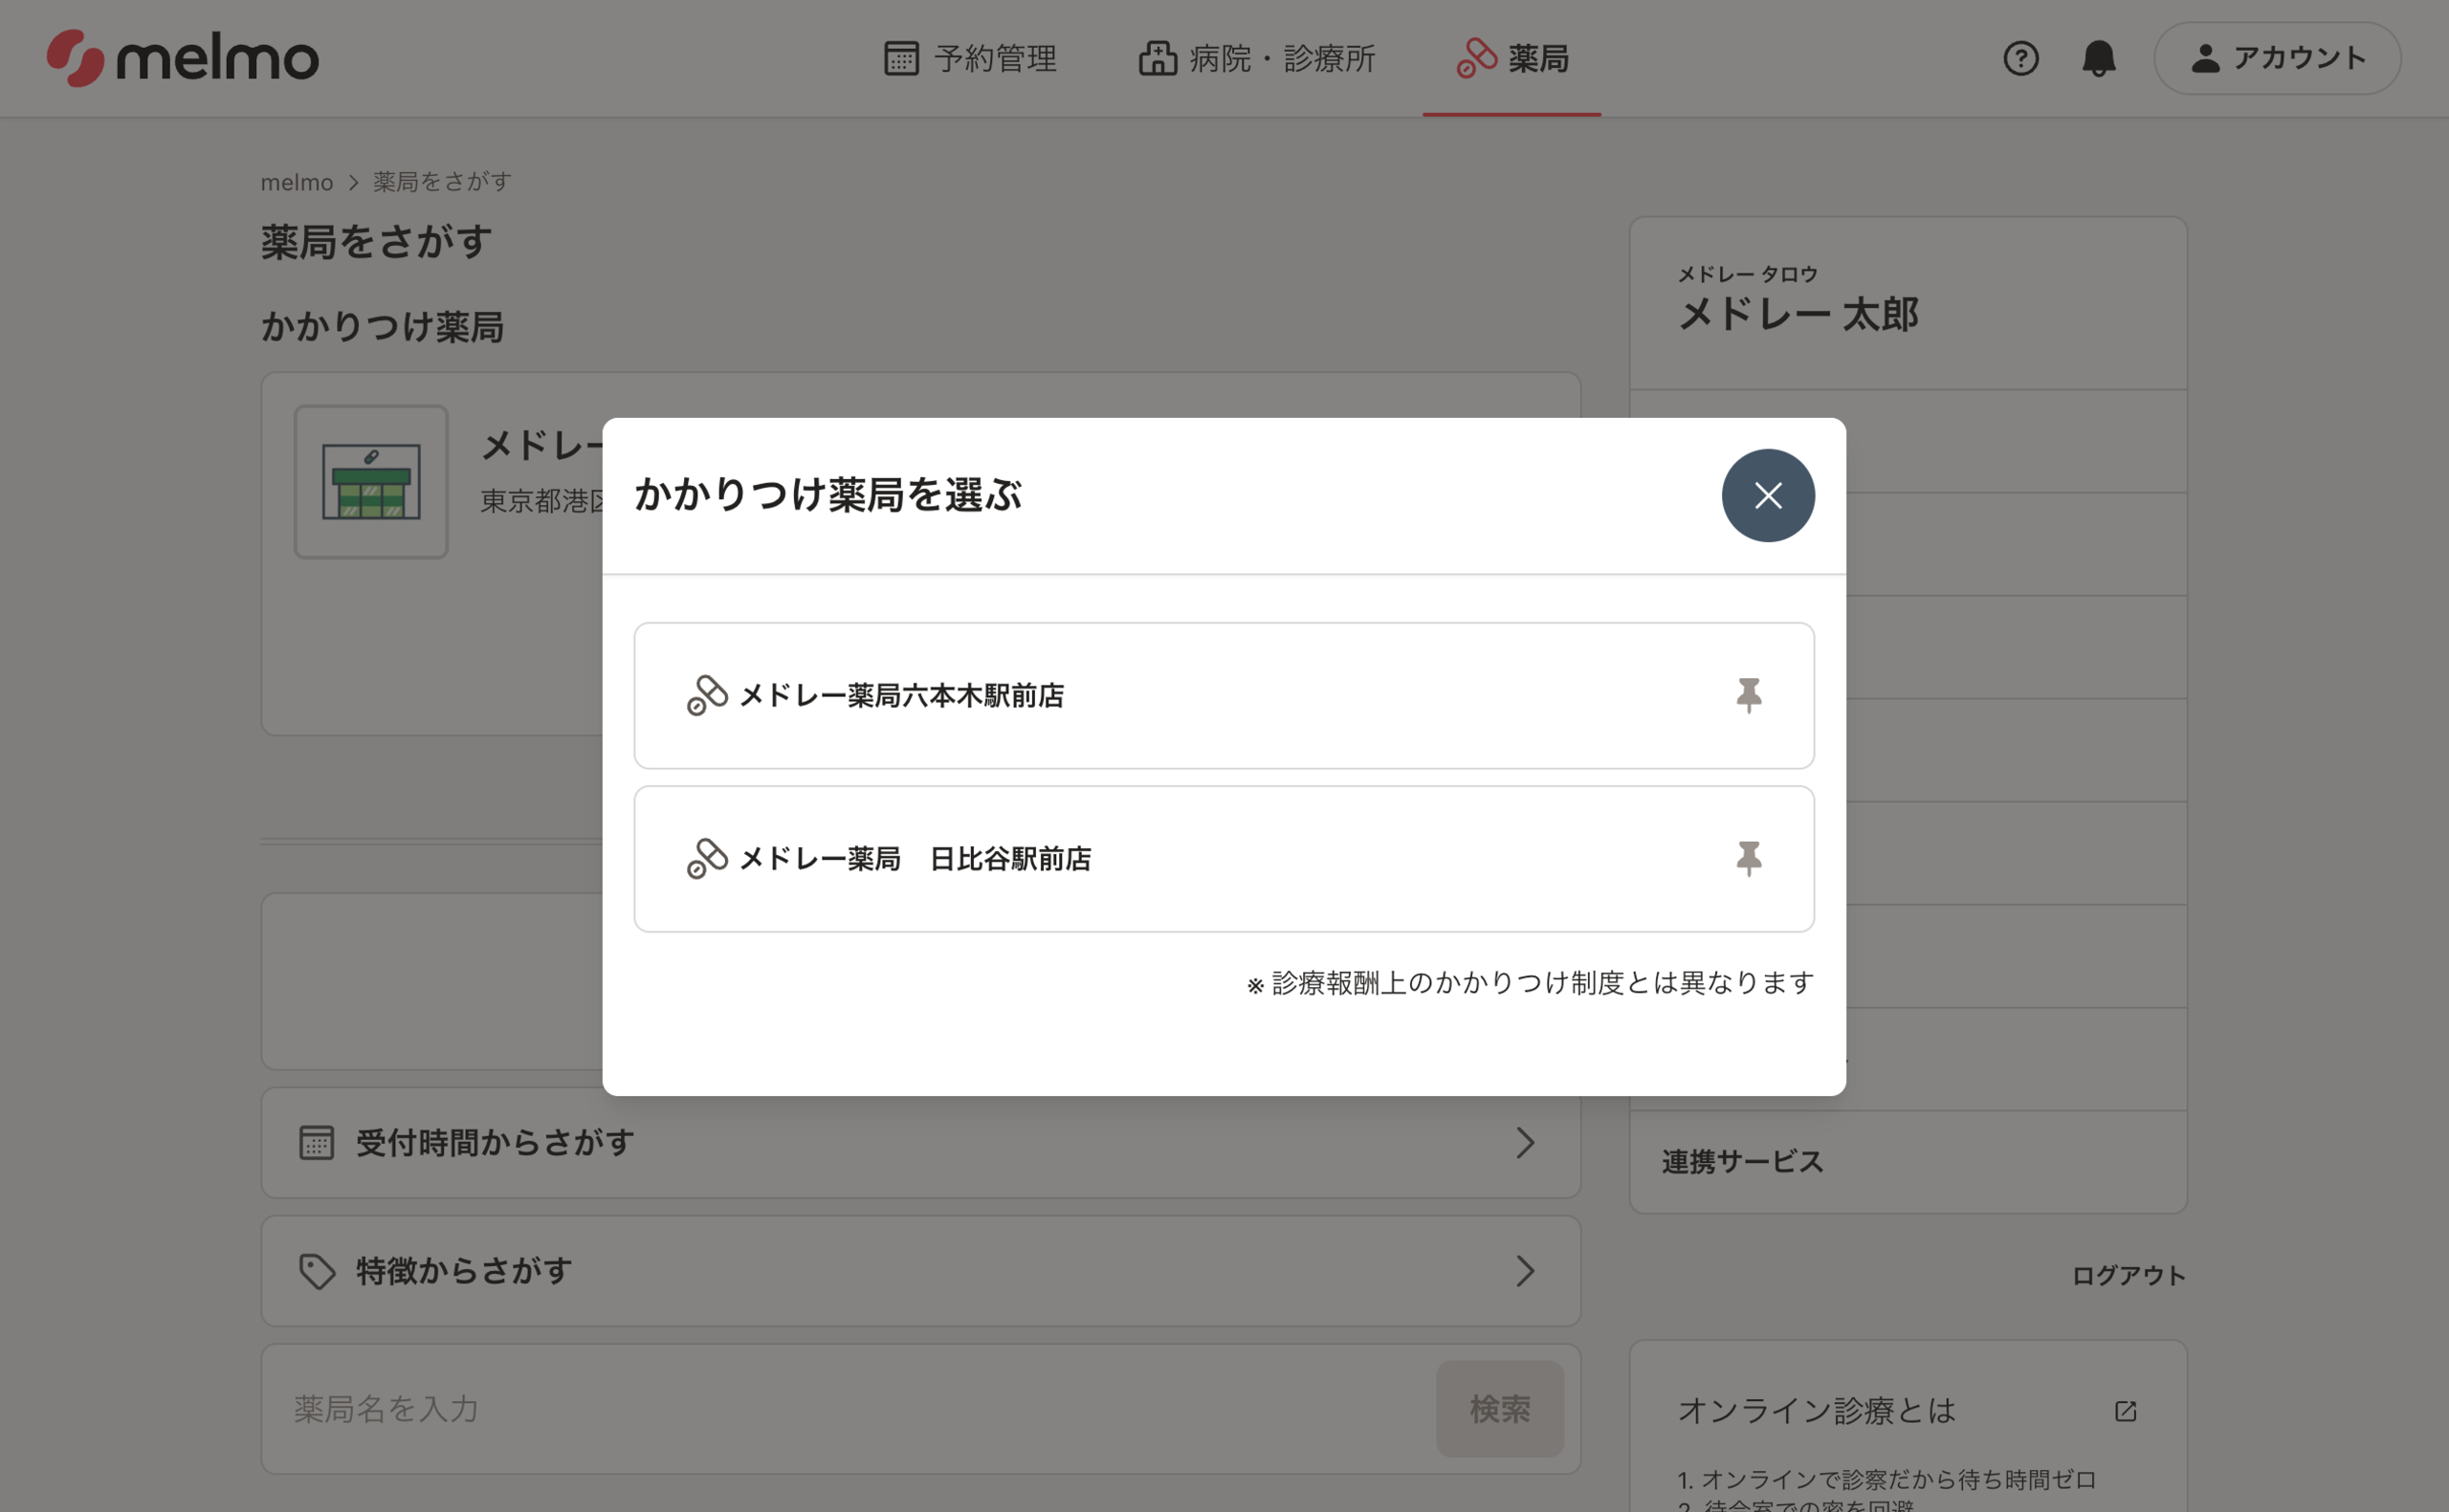The width and height of the screenshot is (2449, 1512).
Task: Open the 病院・診療所 tab
Action: click(1257, 58)
